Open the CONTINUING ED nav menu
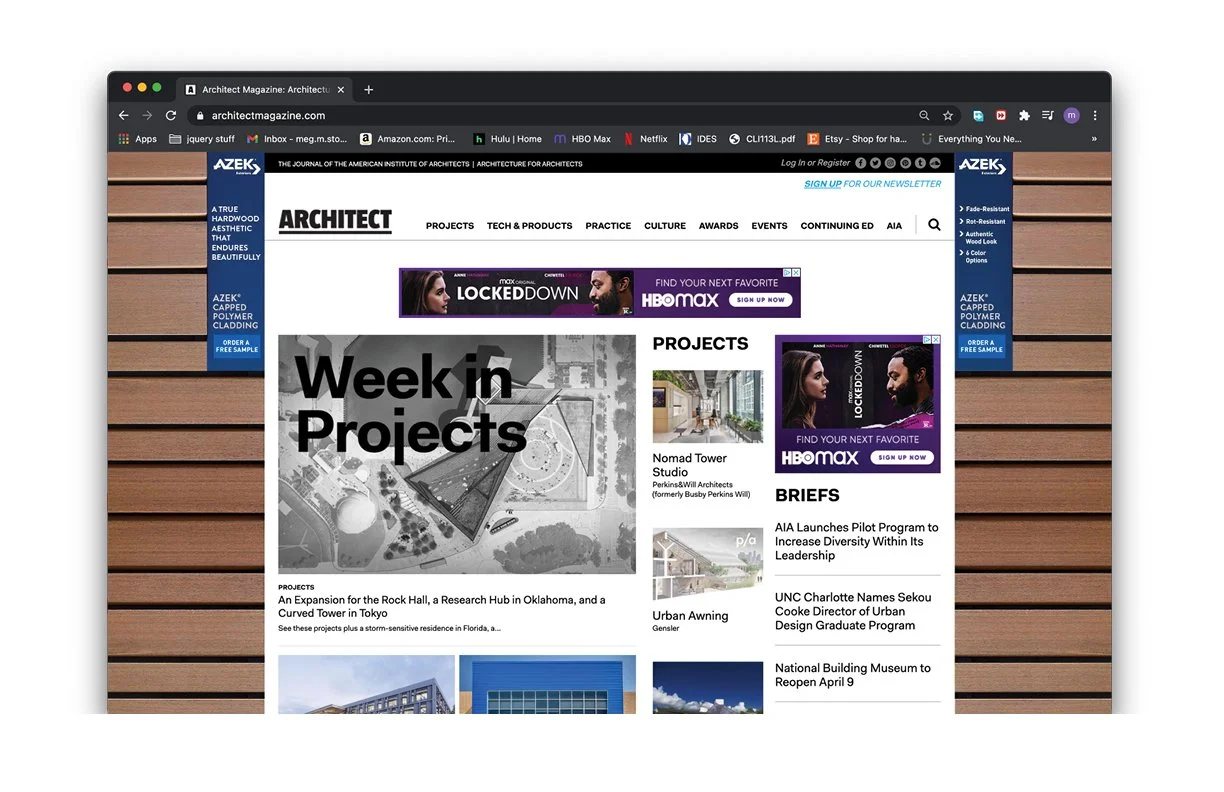 point(837,226)
